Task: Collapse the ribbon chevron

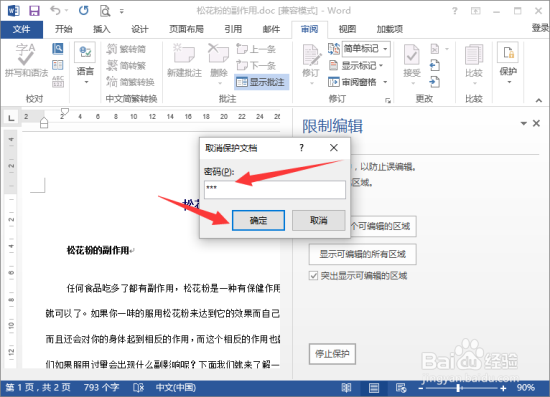Action: (x=538, y=100)
